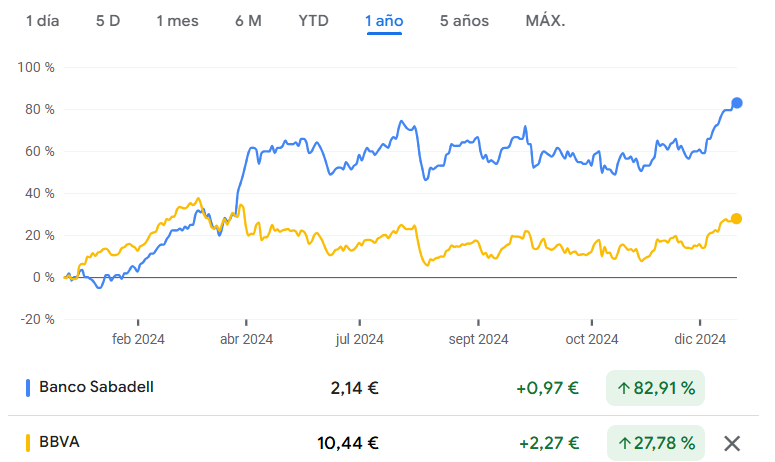Select the 1 día time range tab
Viewport: 775px width, 462px height.
43,21
